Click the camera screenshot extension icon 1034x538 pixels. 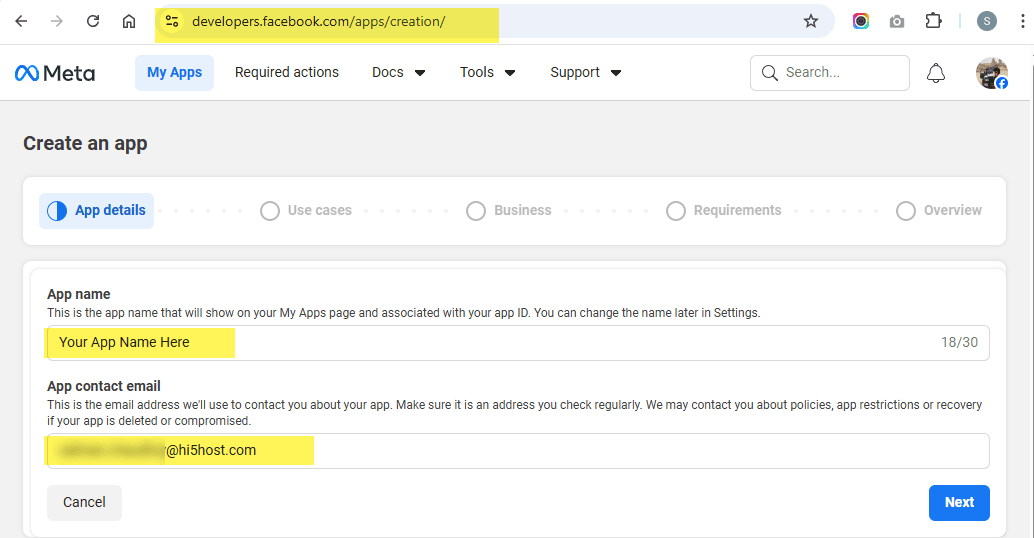(x=897, y=21)
